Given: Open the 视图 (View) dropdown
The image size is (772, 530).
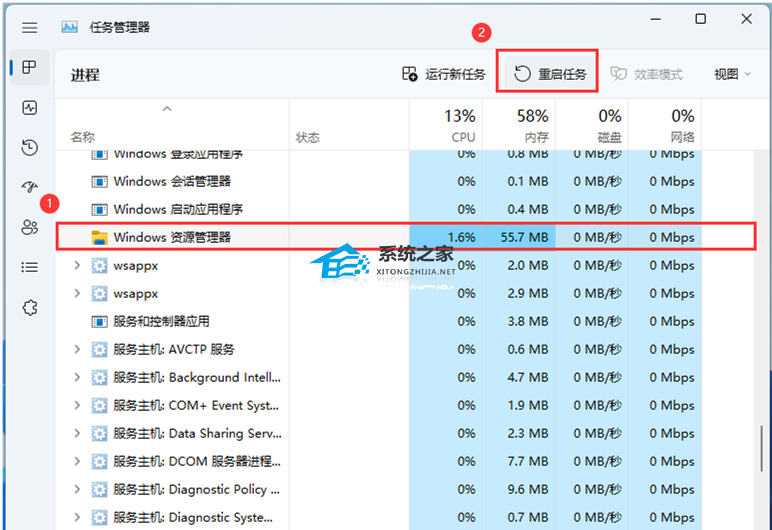Looking at the screenshot, I should point(732,74).
